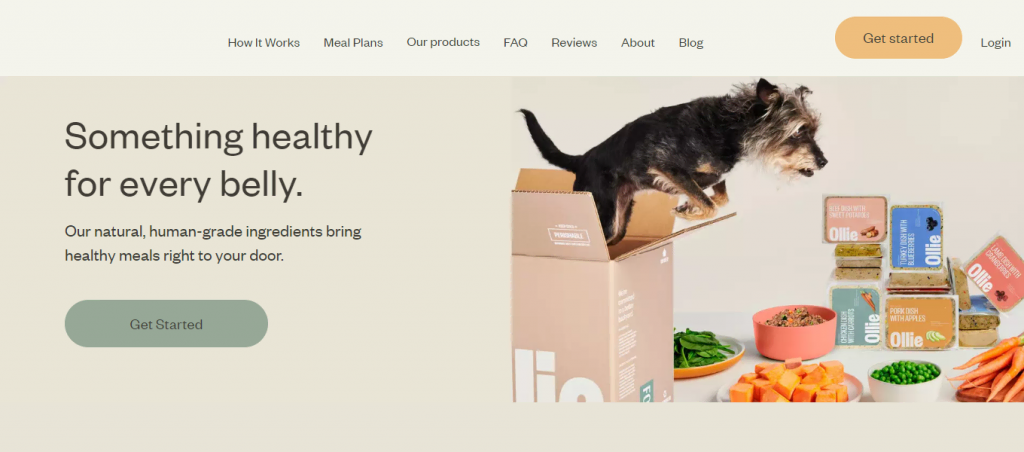Click the pink bowl of dog food
The width and height of the screenshot is (1024, 452).
pyautogui.click(x=794, y=331)
